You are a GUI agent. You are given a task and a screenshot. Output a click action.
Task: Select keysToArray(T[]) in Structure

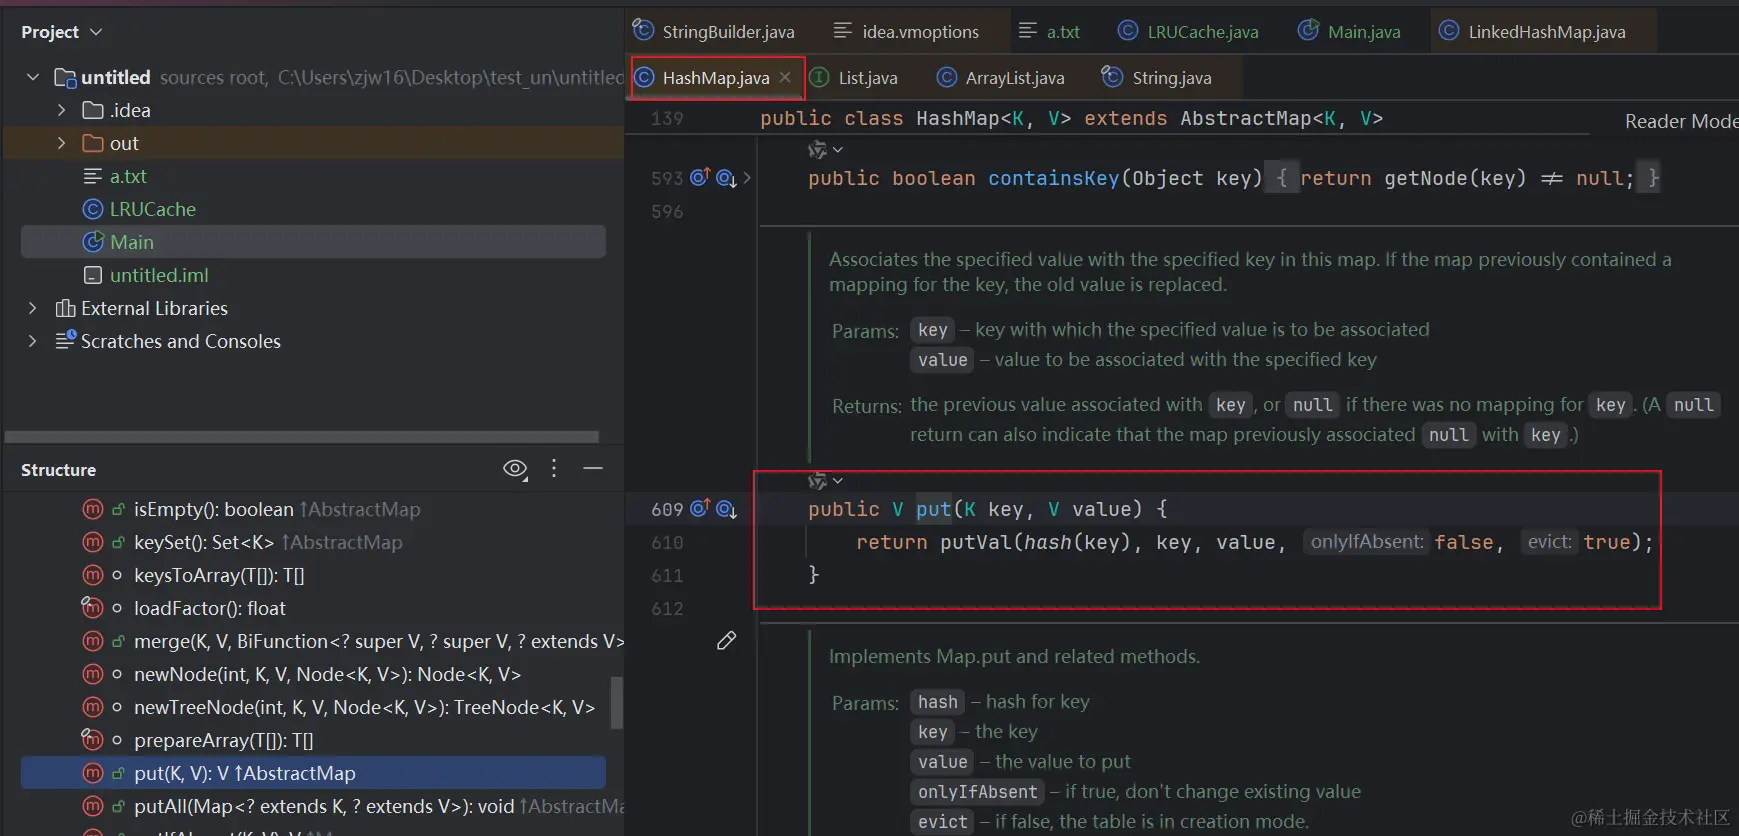click(313, 575)
